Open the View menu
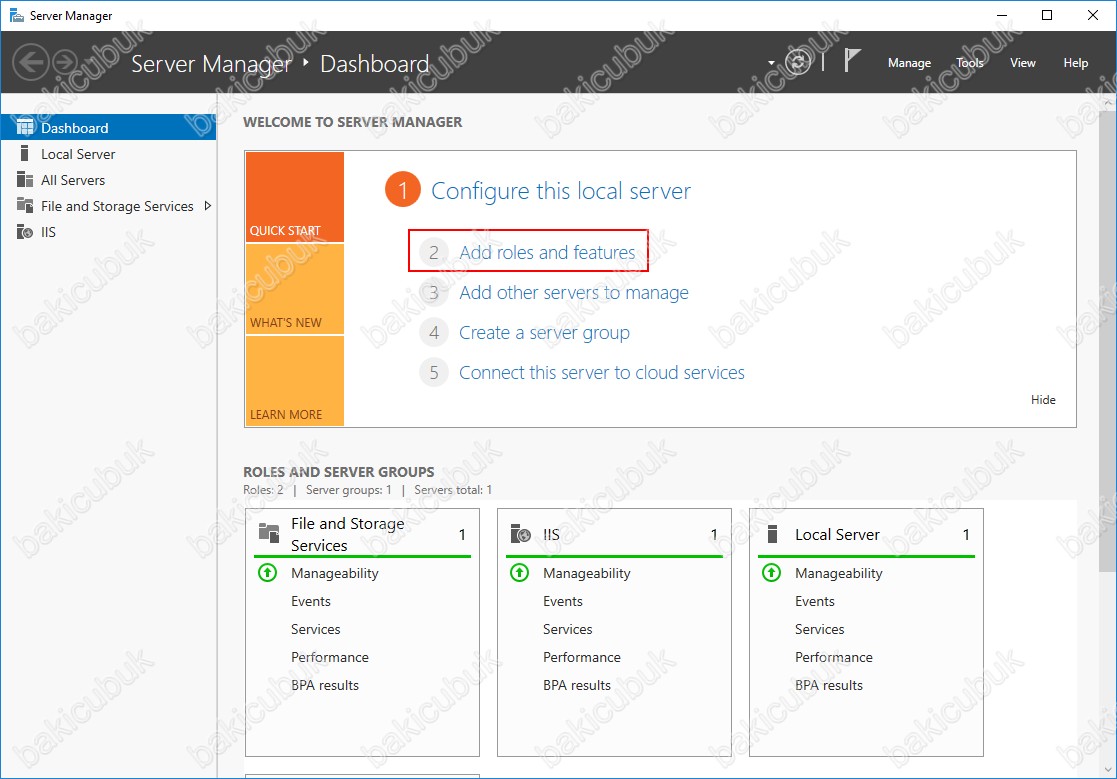 click(1022, 63)
